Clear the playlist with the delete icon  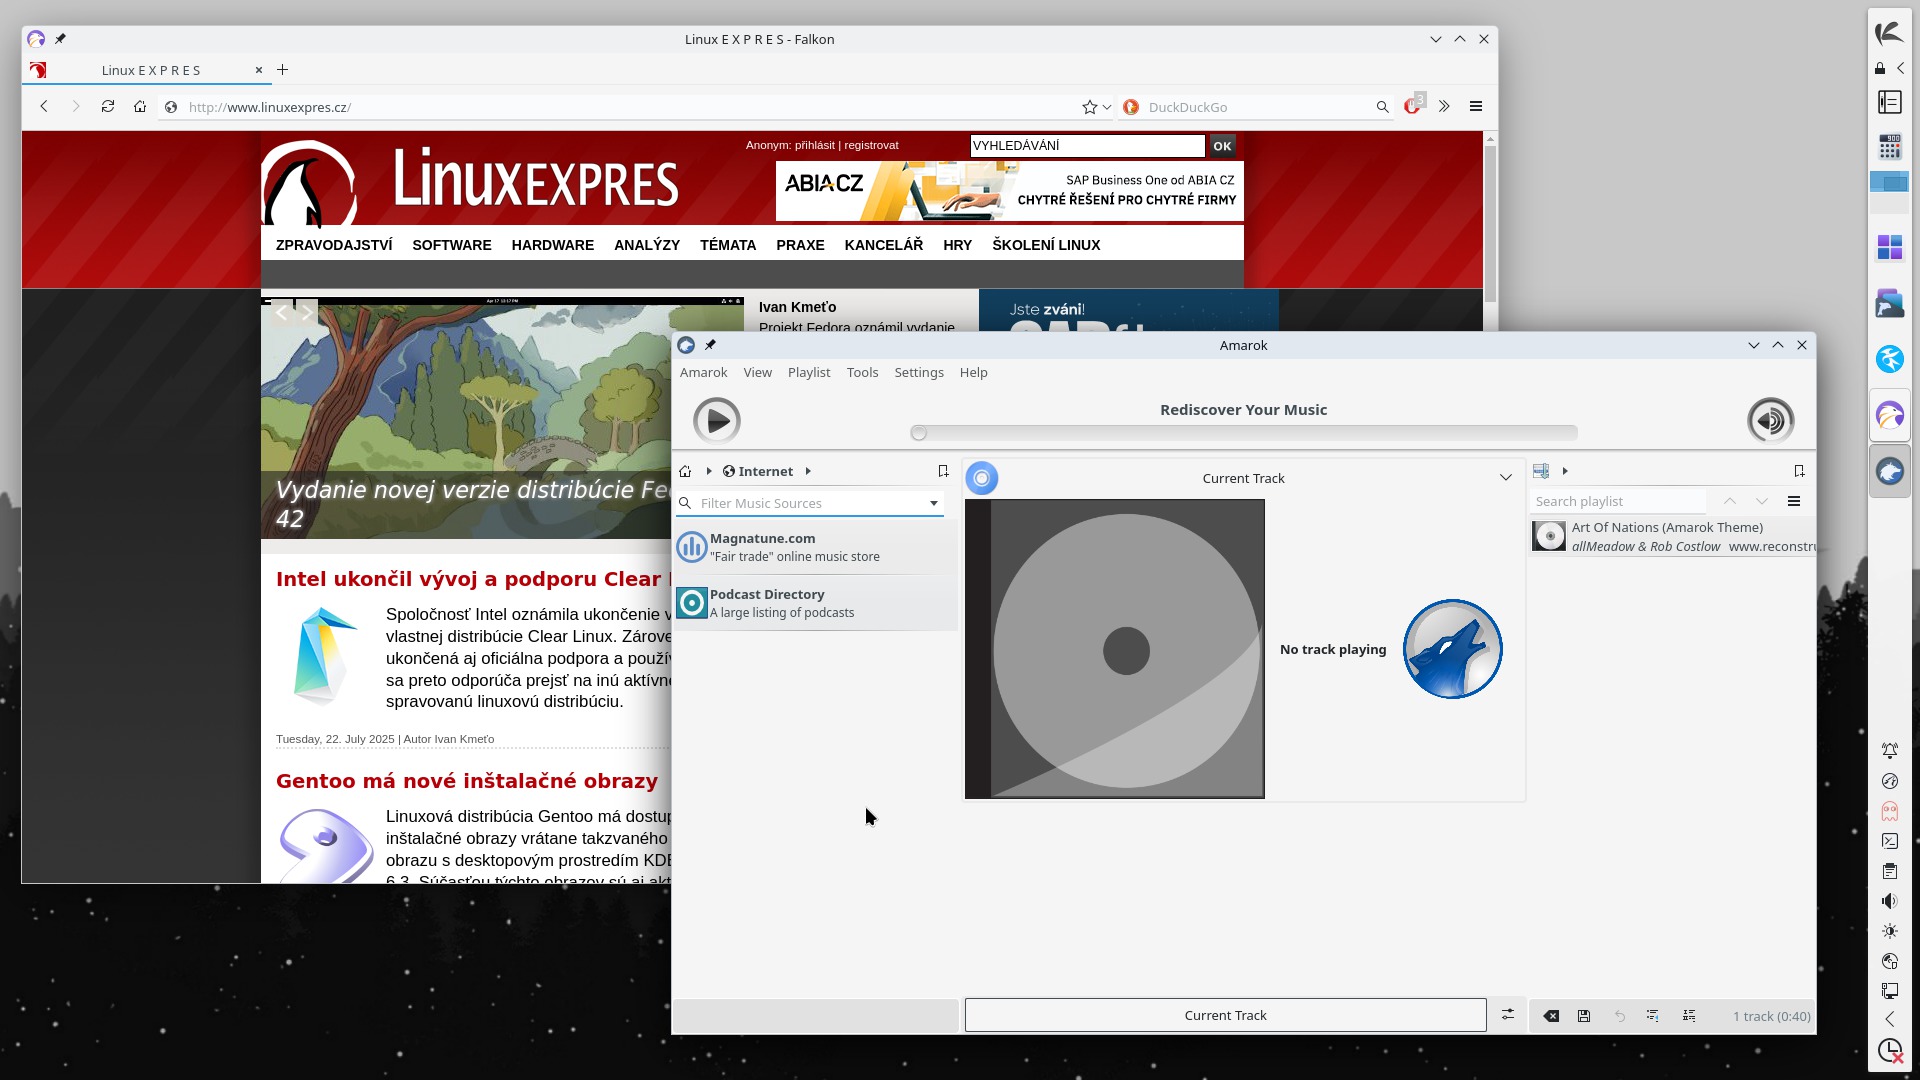[1551, 1016]
